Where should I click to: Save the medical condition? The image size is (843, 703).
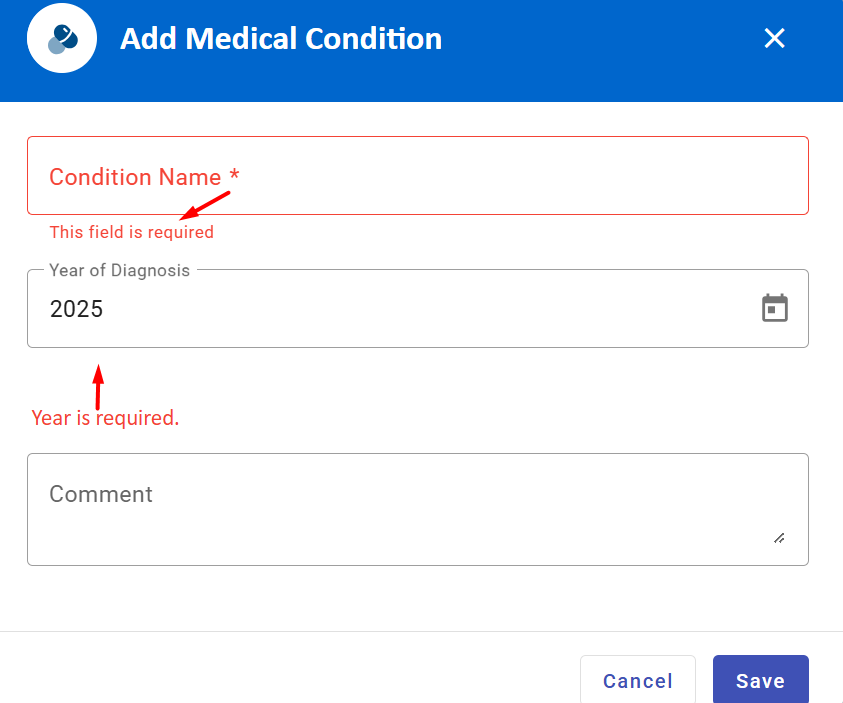click(x=760, y=681)
